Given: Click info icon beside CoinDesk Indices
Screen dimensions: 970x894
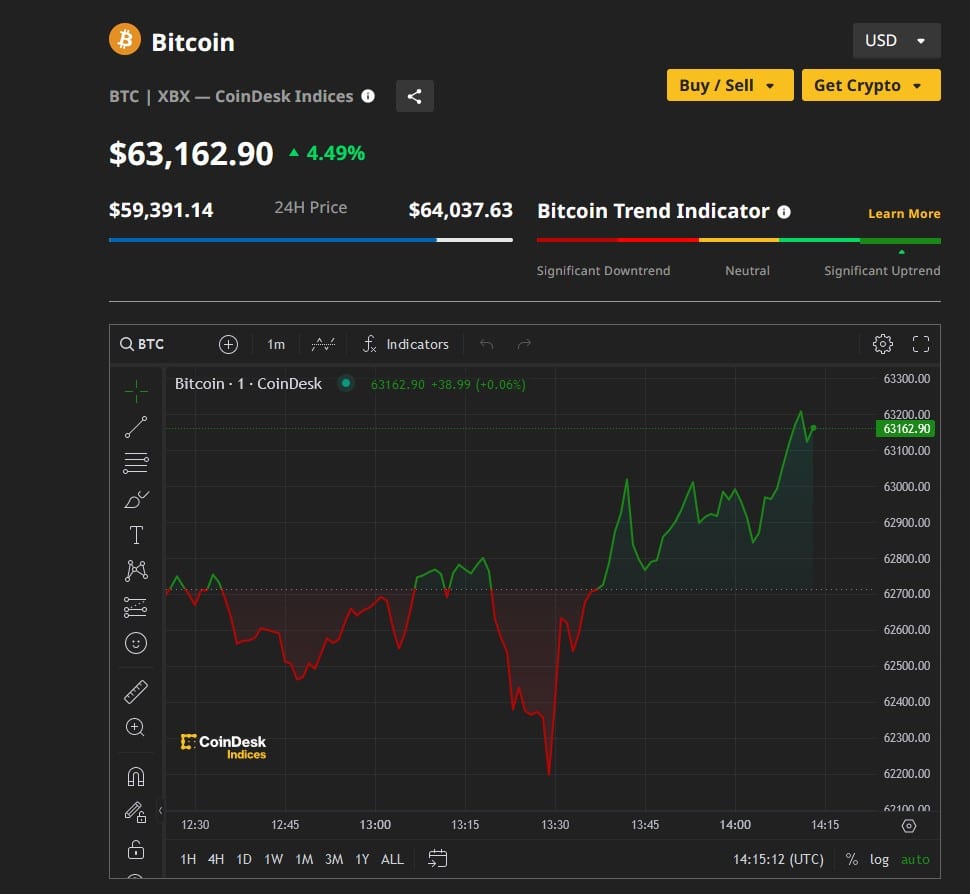Looking at the screenshot, I should coord(368,96).
